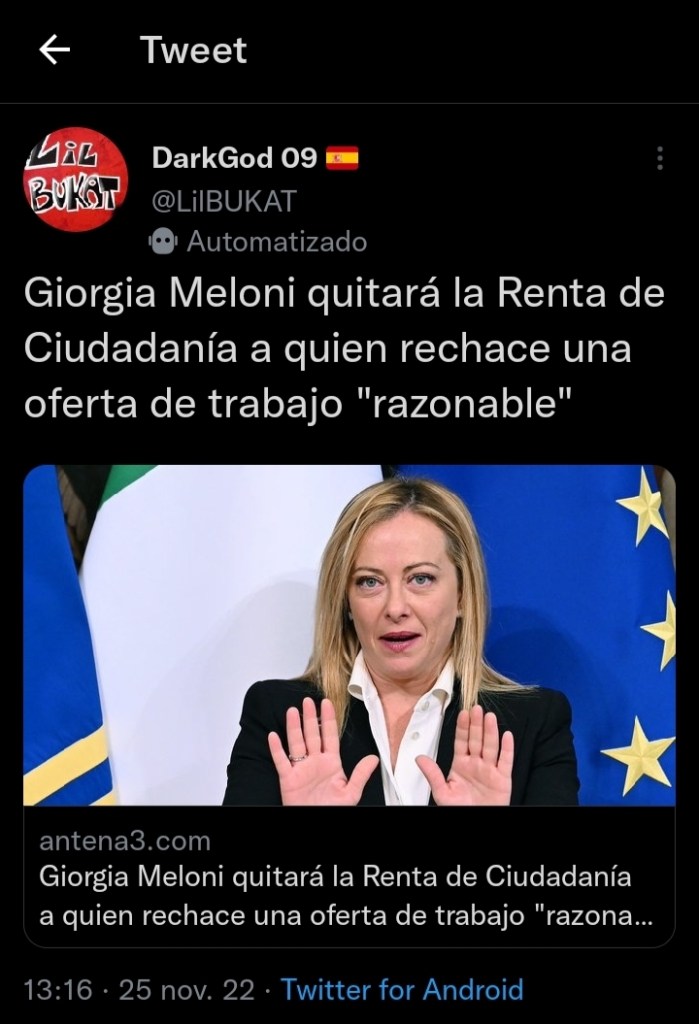Open the Giorgia Meloni preview photo
The width and height of the screenshot is (699, 1024).
350,635
